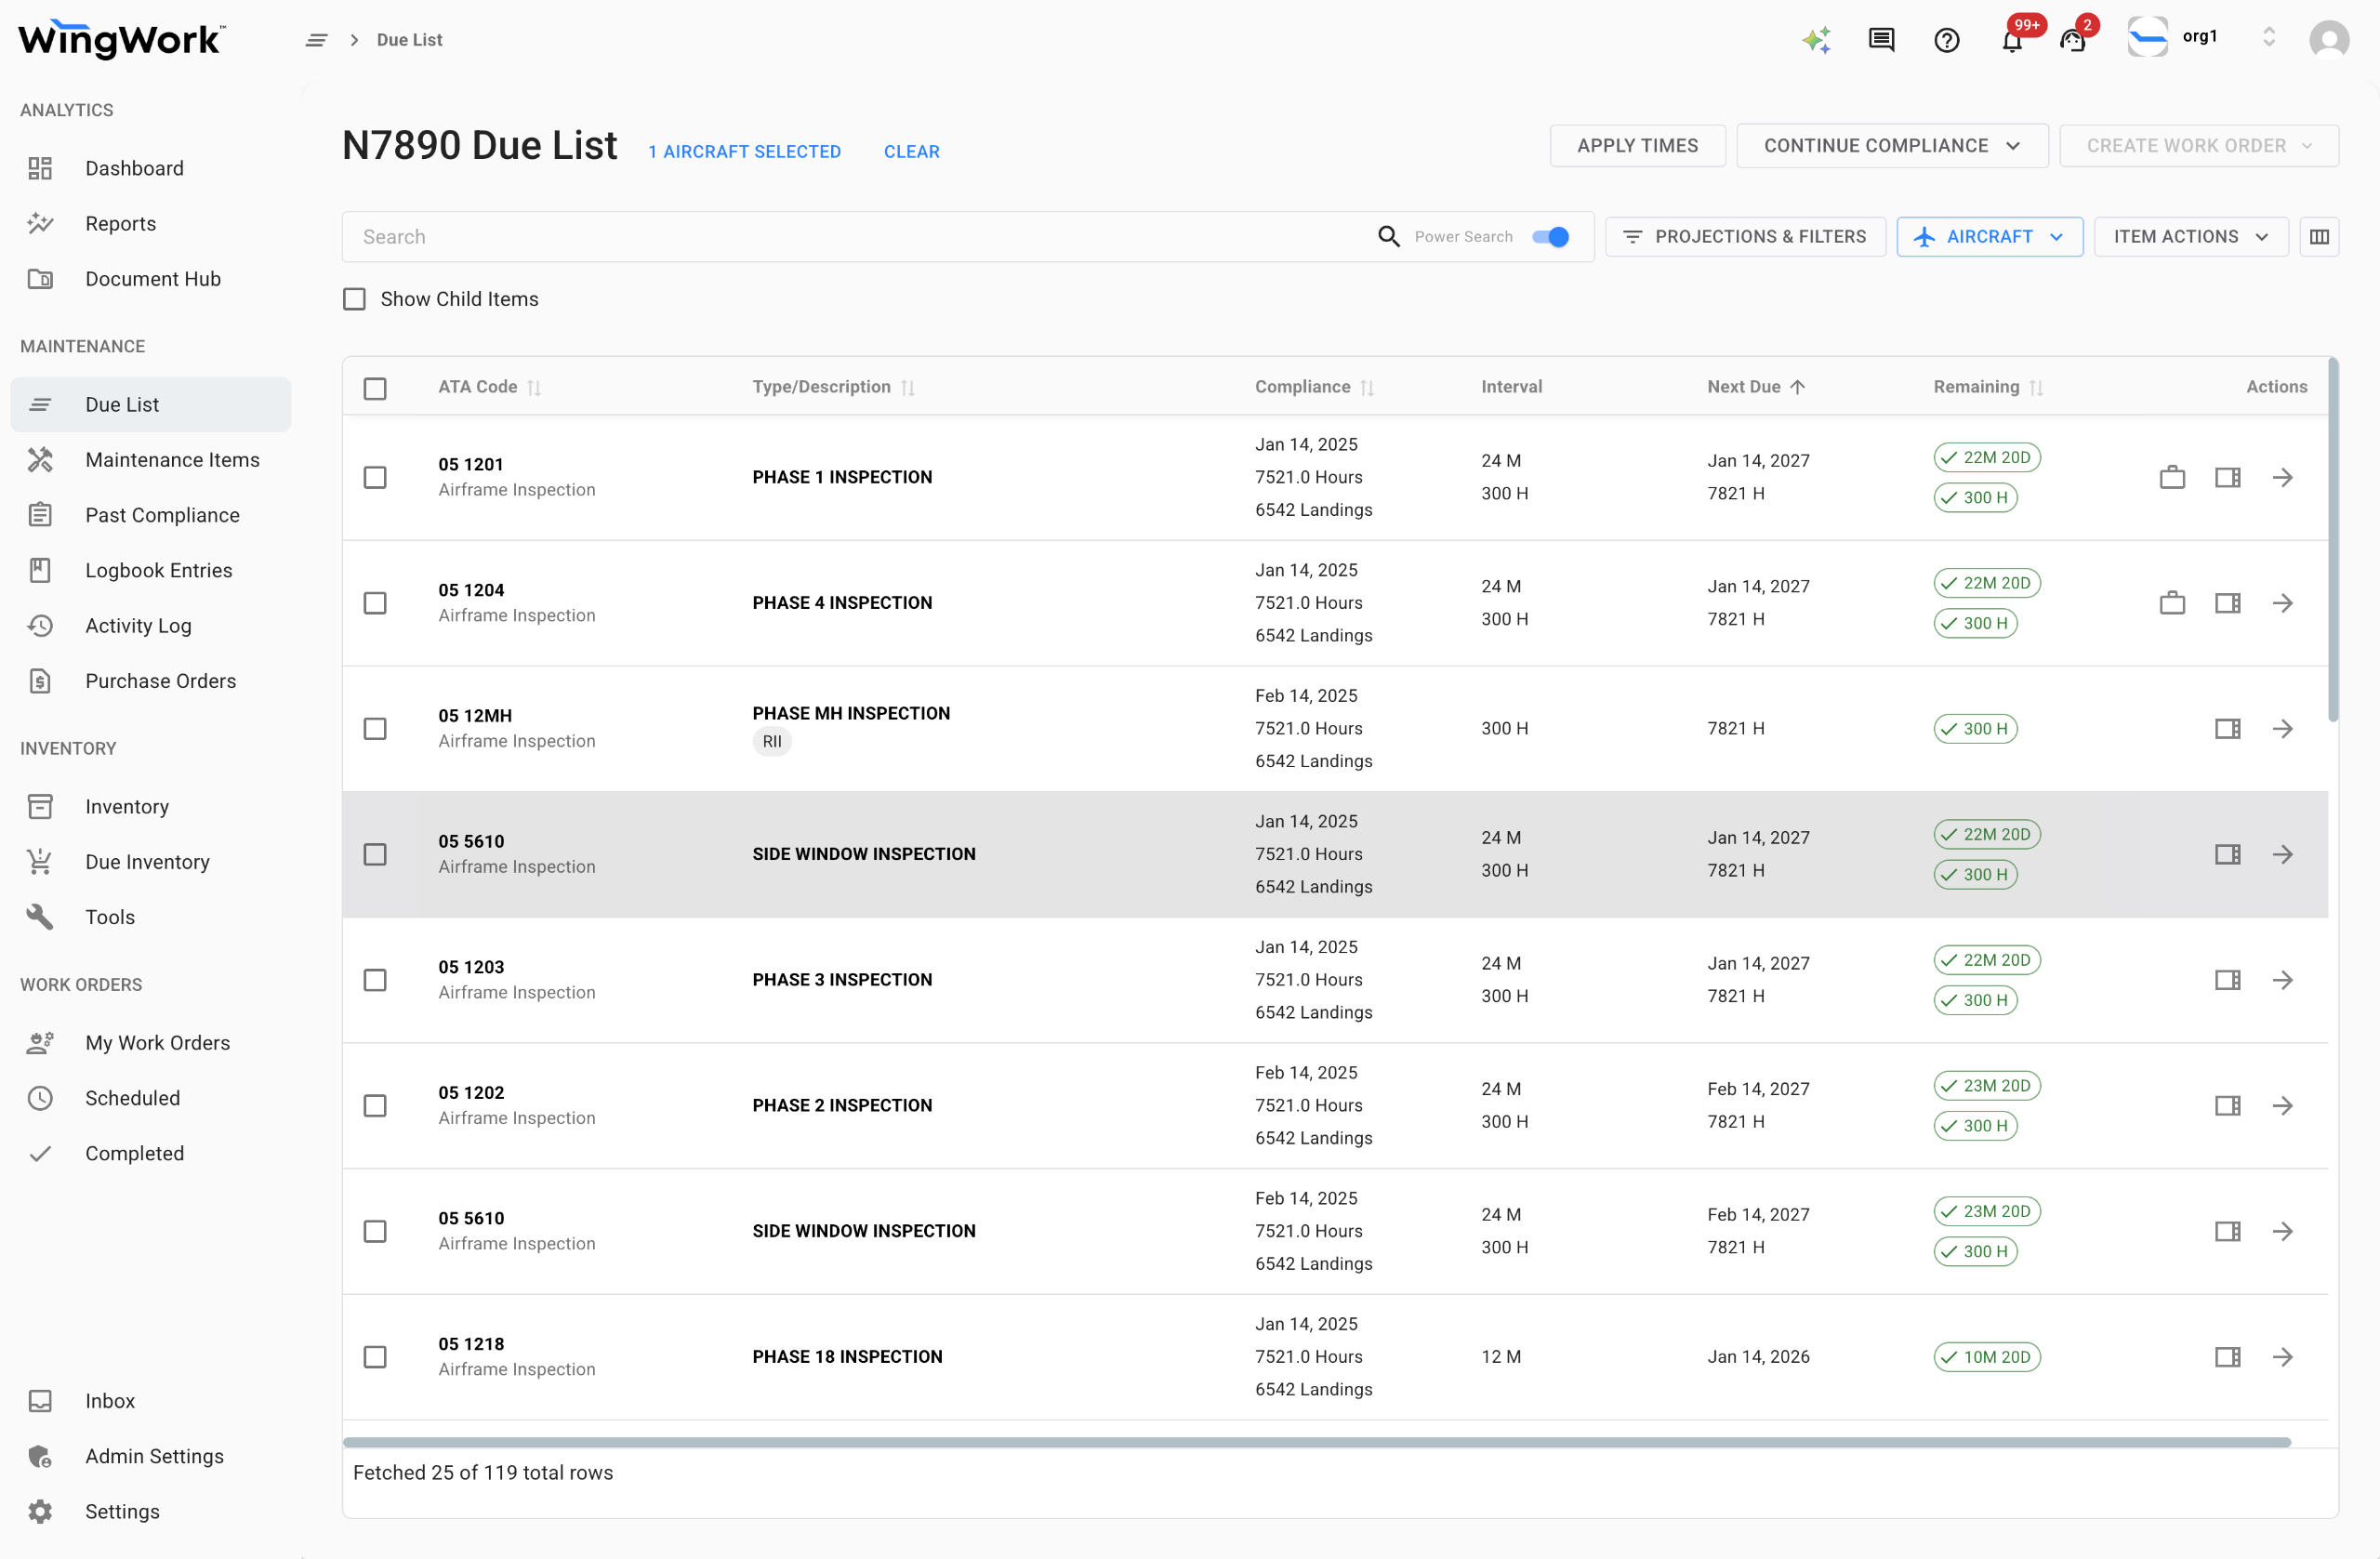
Task: Open the chat messages icon
Action: (1881, 40)
